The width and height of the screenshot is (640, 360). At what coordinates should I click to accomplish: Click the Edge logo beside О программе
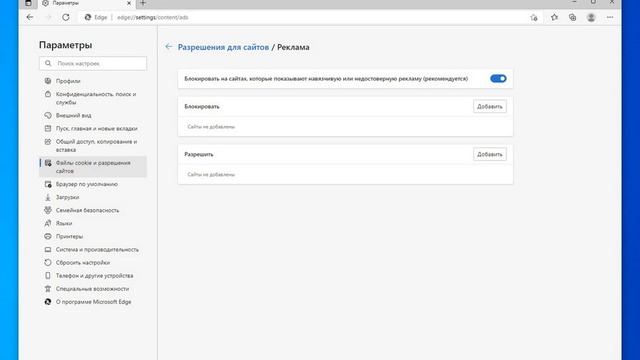coord(48,302)
